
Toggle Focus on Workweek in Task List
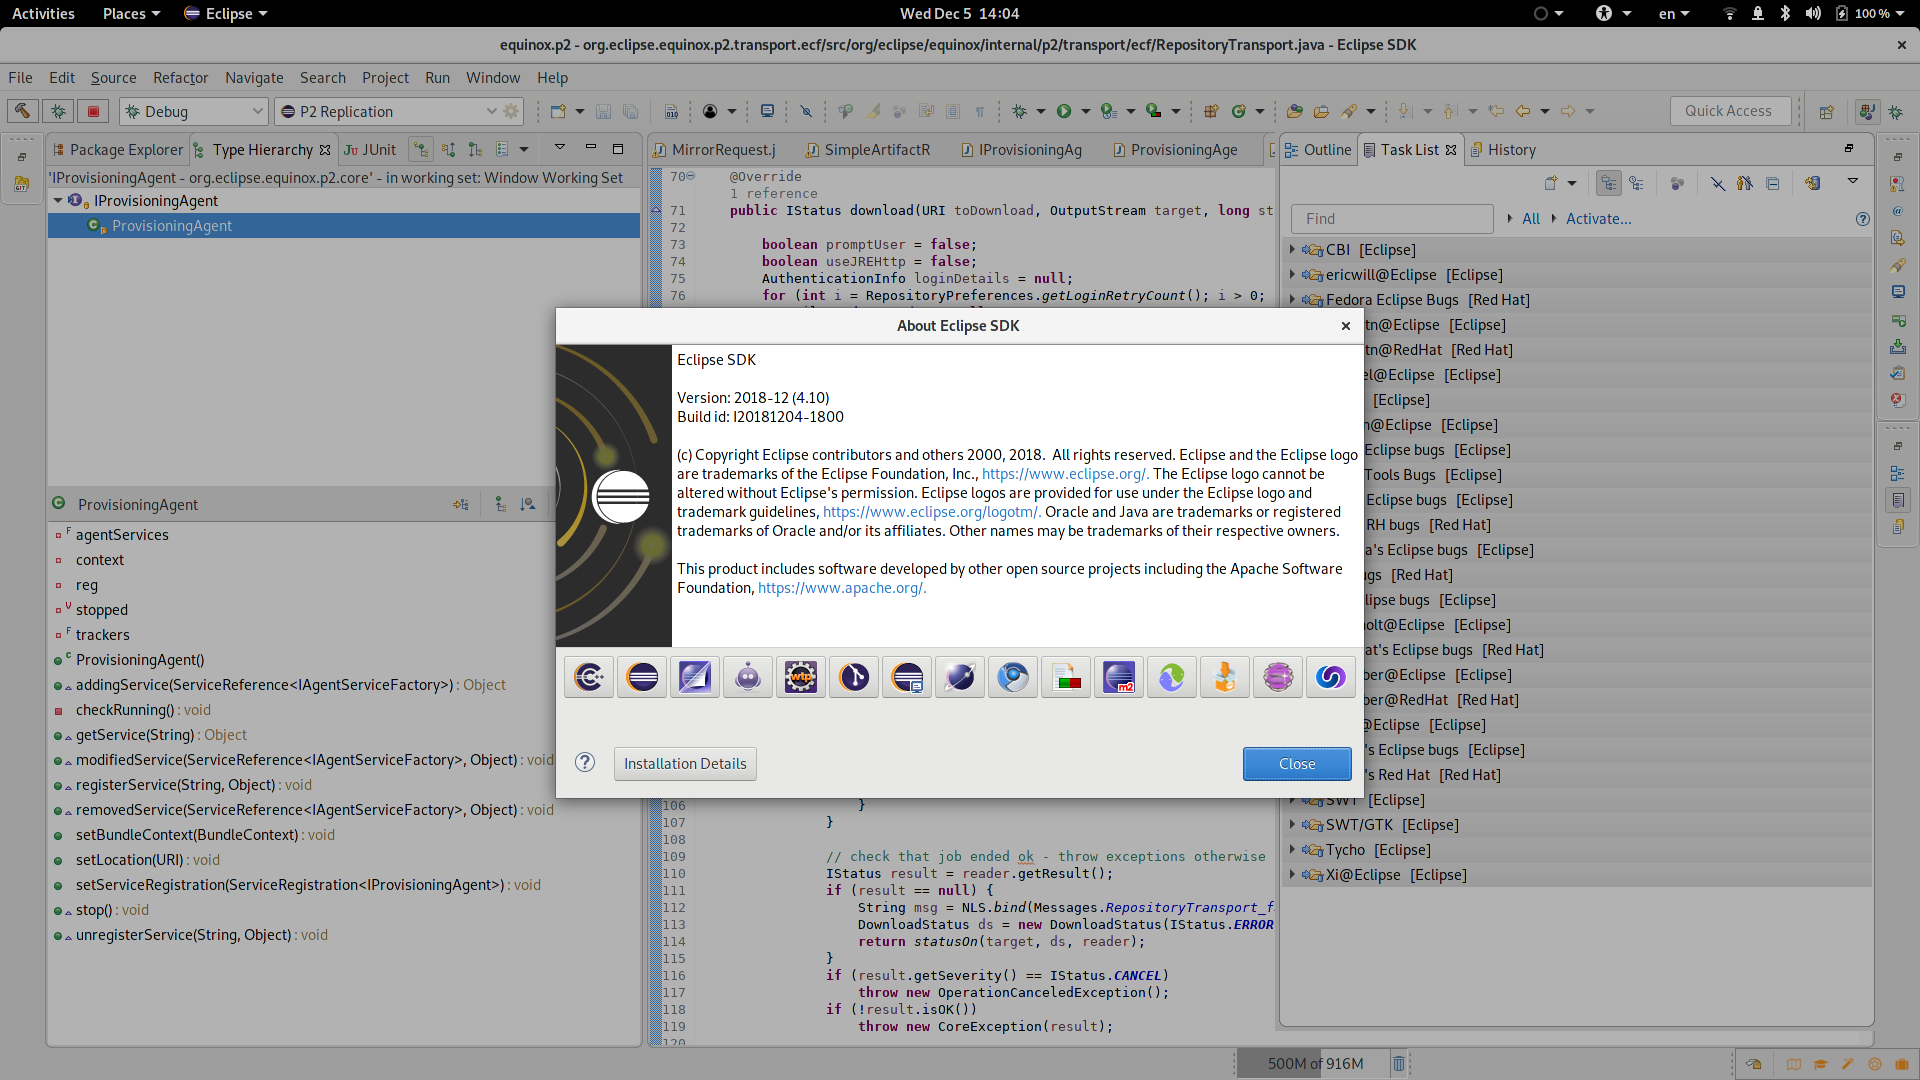point(1677,183)
